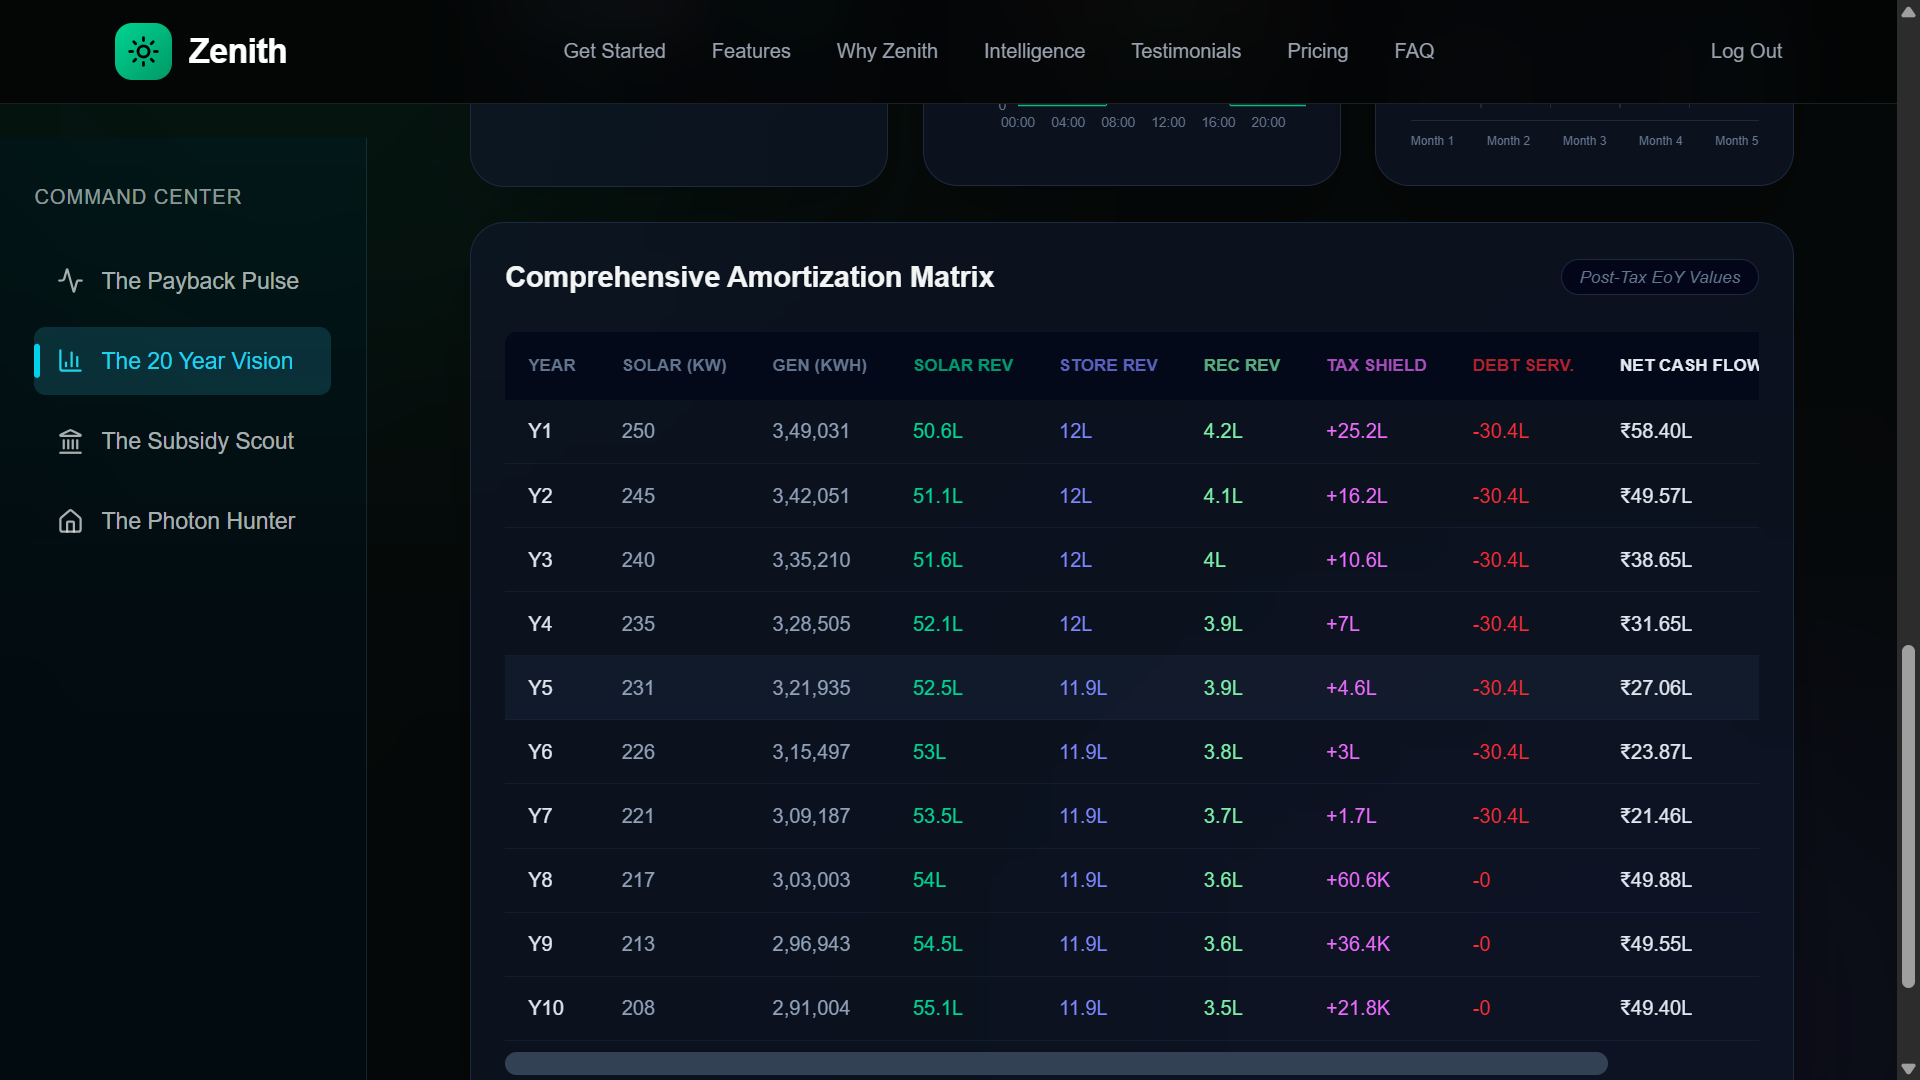Click the table's horizontal scrollbar
The width and height of the screenshot is (1920, 1080).
(1055, 1063)
